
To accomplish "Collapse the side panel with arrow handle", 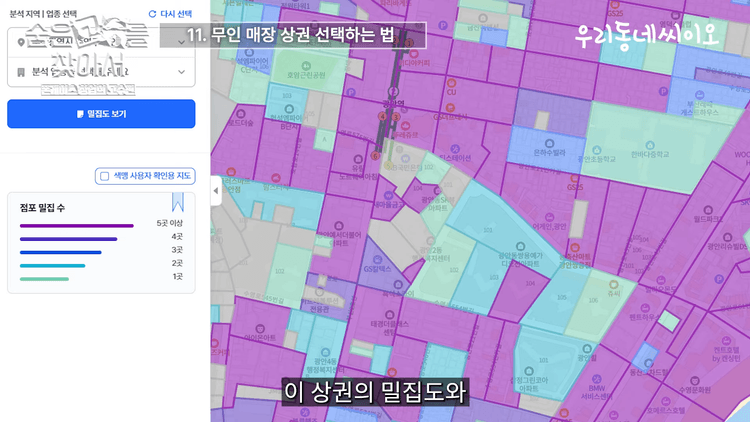I will 215,189.
